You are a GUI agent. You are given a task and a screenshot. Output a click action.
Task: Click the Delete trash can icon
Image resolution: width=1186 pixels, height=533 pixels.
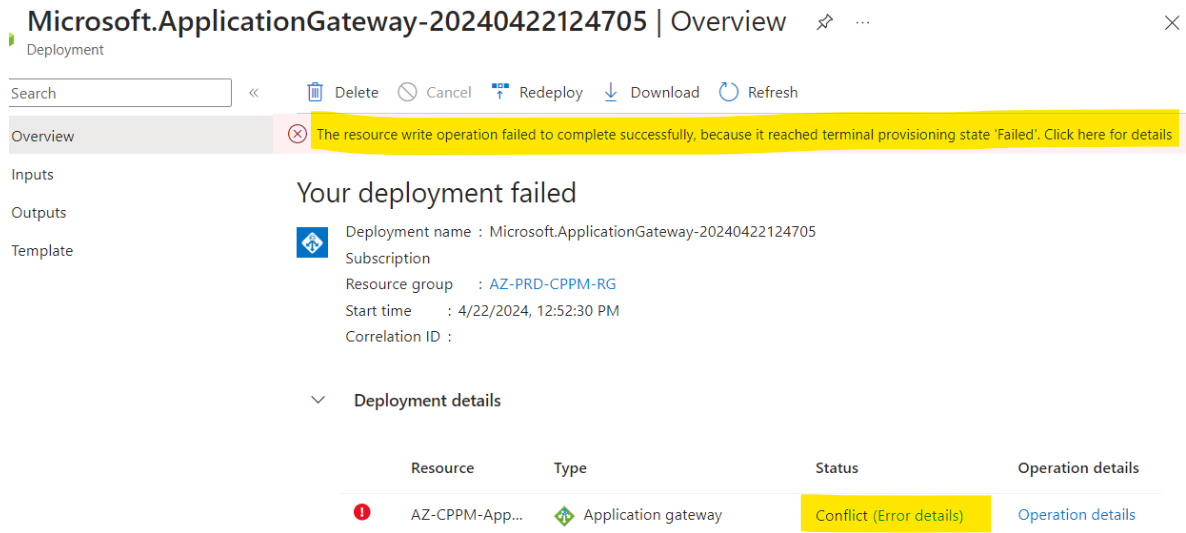pos(315,92)
